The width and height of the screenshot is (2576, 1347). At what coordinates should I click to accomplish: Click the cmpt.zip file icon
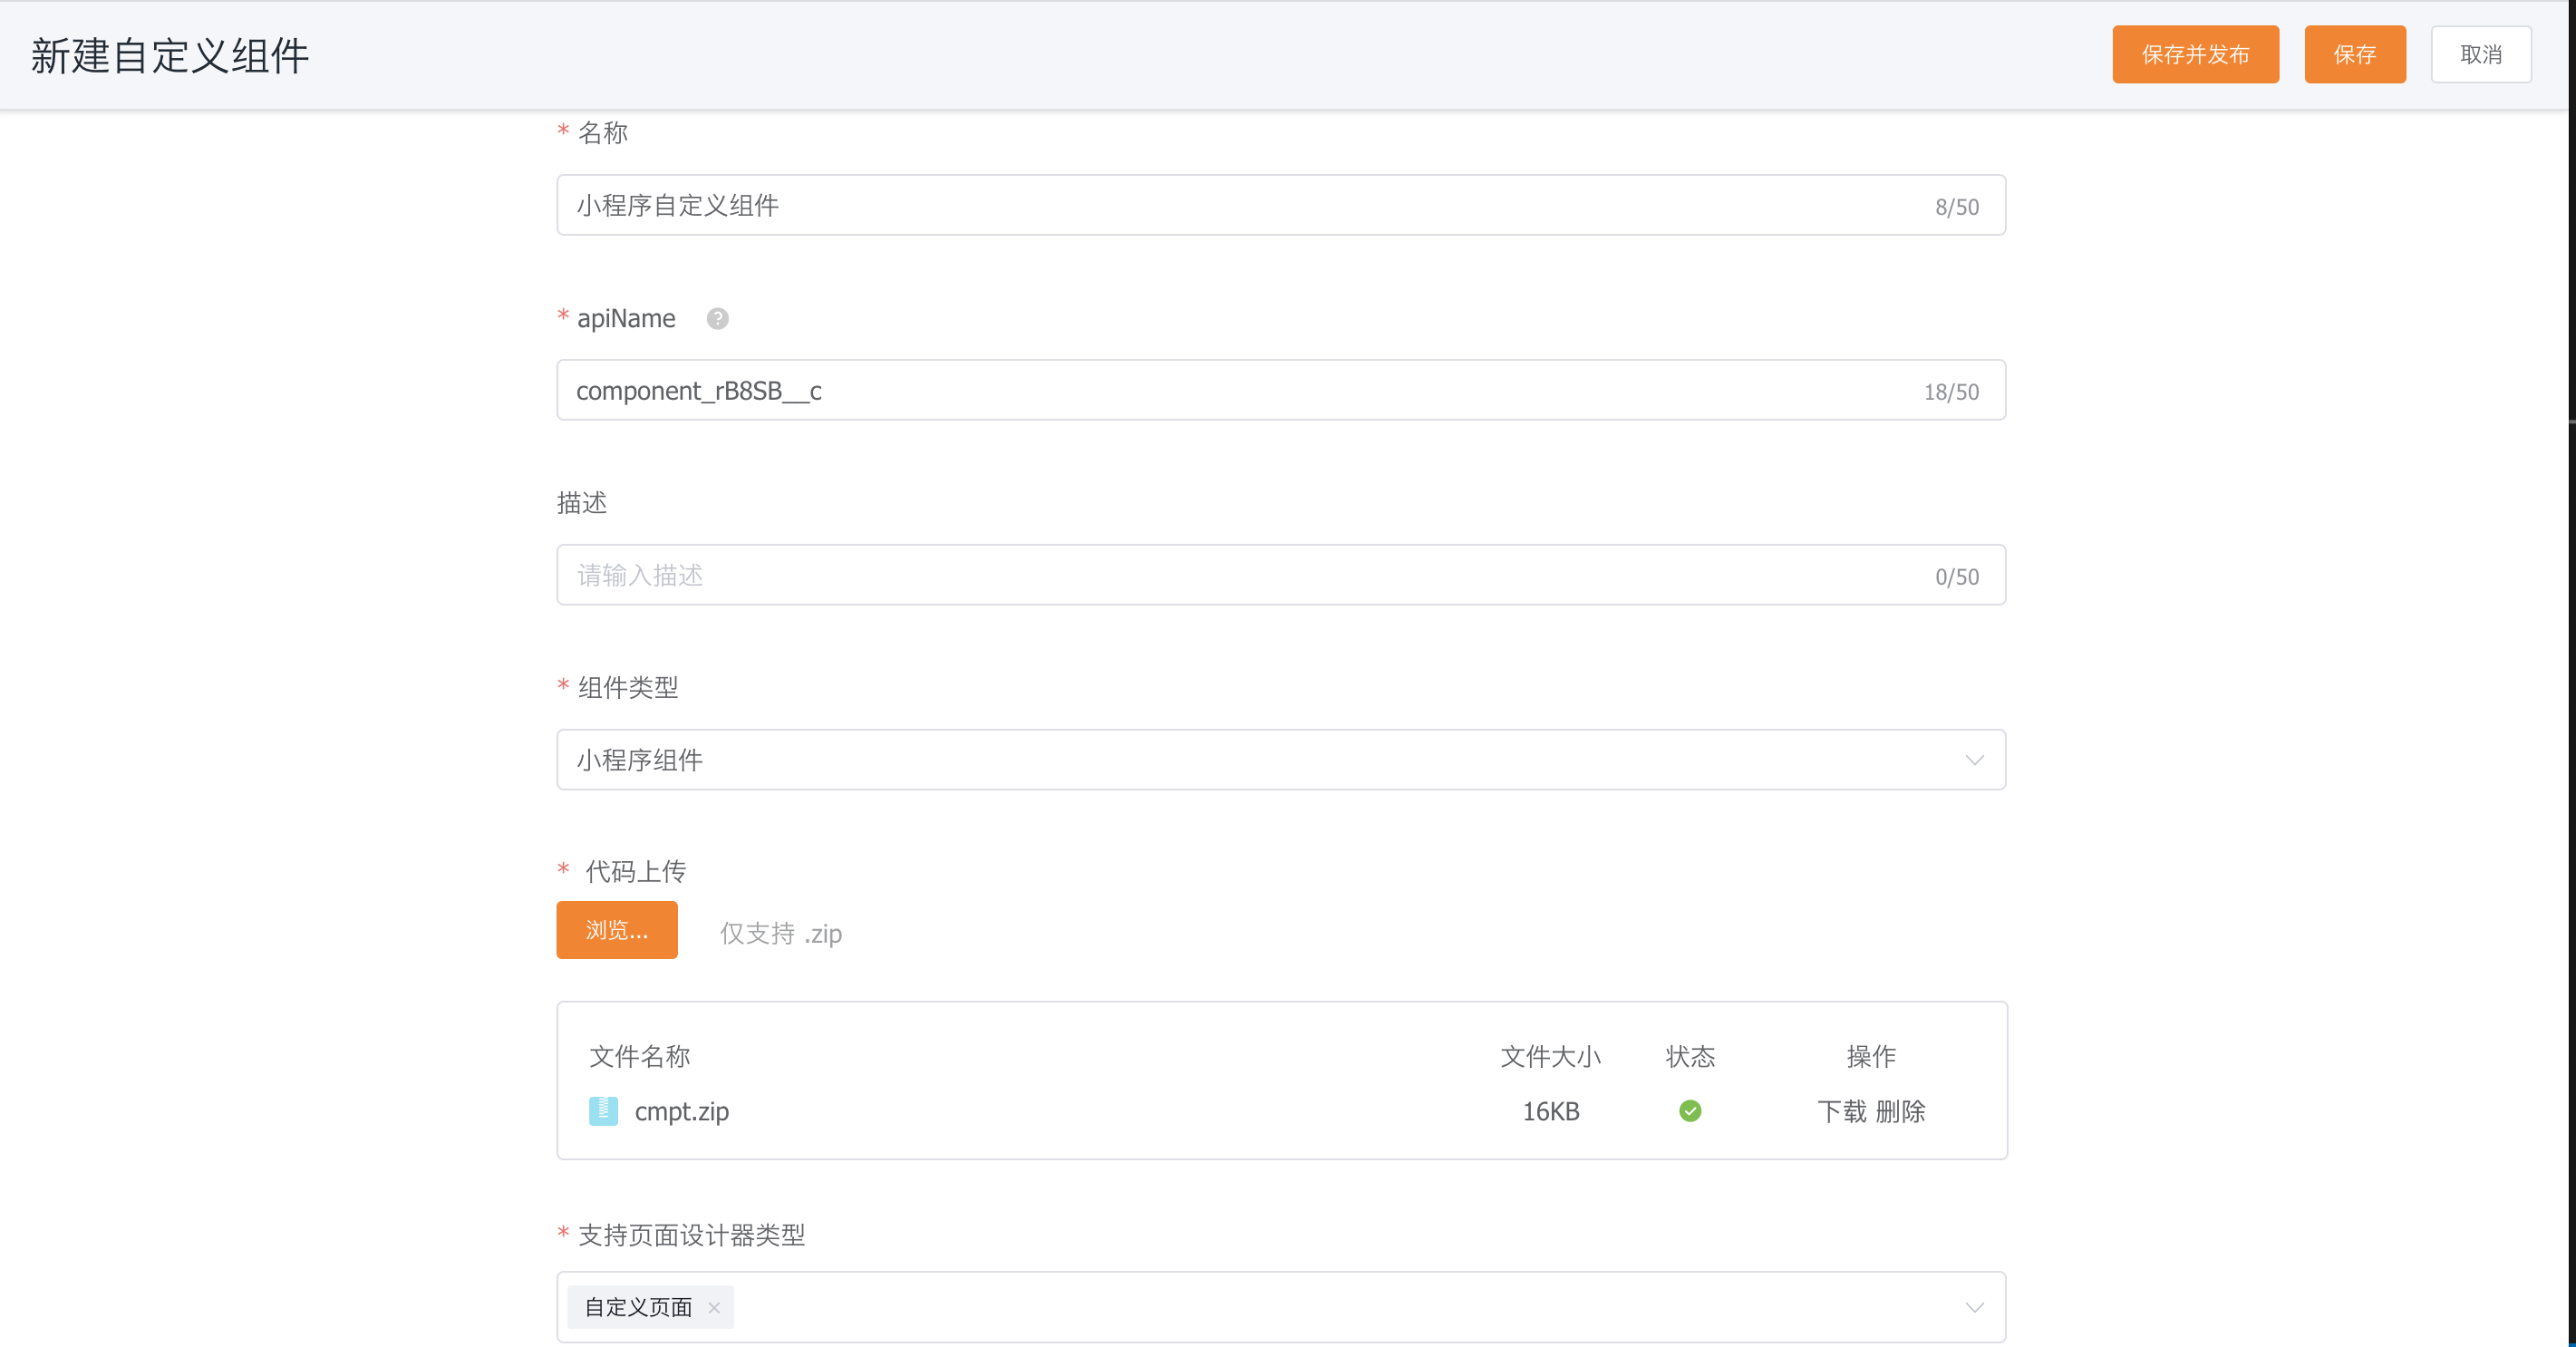[x=603, y=1111]
